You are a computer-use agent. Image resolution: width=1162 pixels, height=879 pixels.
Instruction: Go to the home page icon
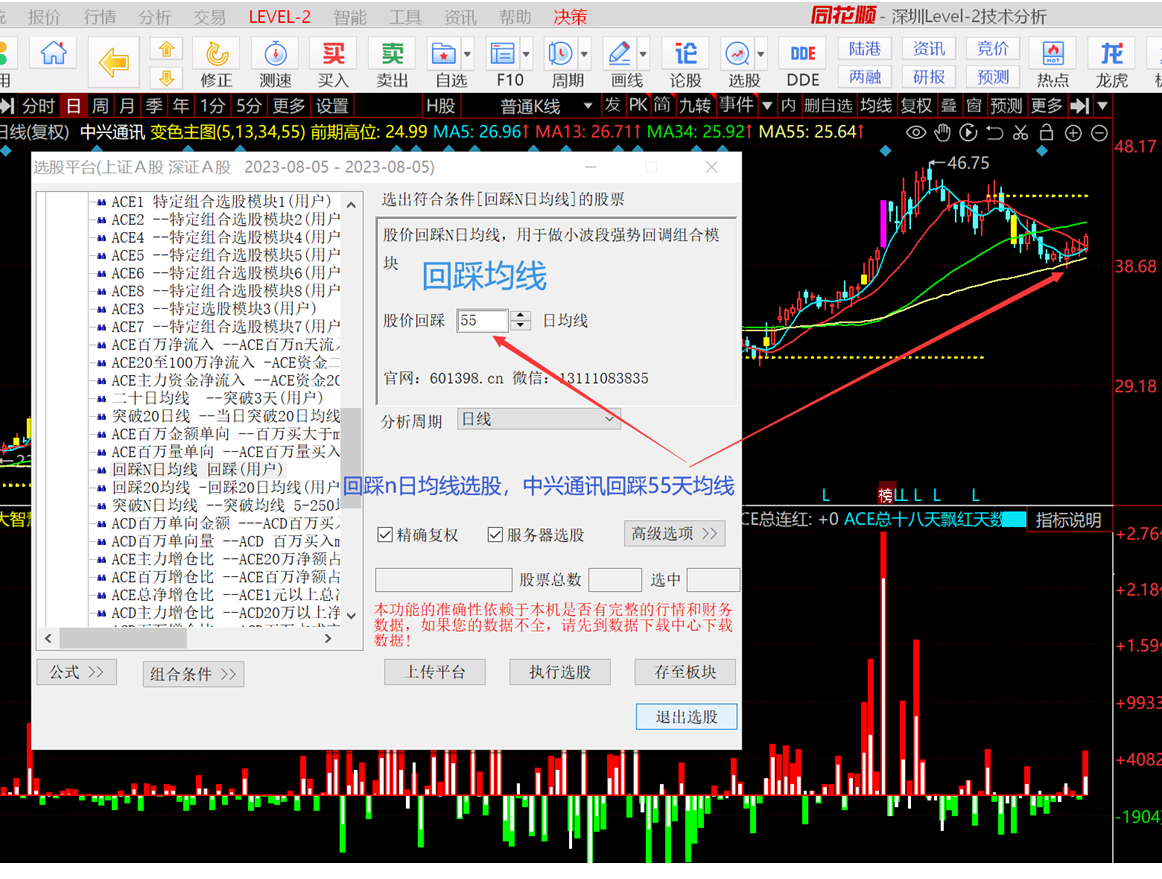(53, 54)
